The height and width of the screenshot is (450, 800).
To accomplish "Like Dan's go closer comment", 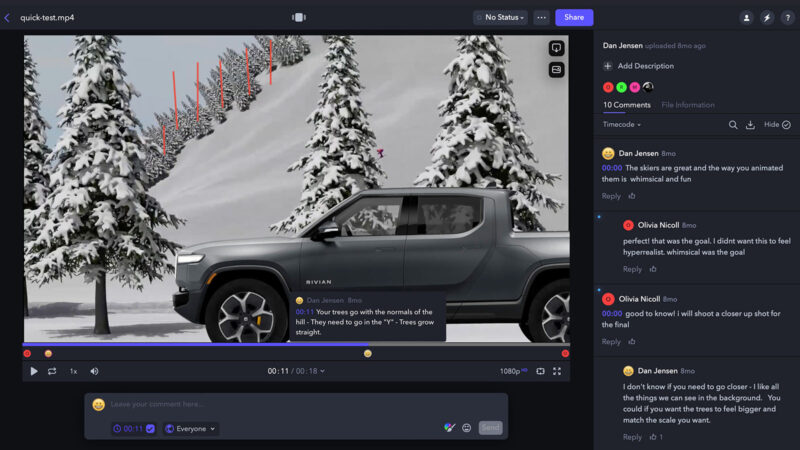I will point(655,437).
